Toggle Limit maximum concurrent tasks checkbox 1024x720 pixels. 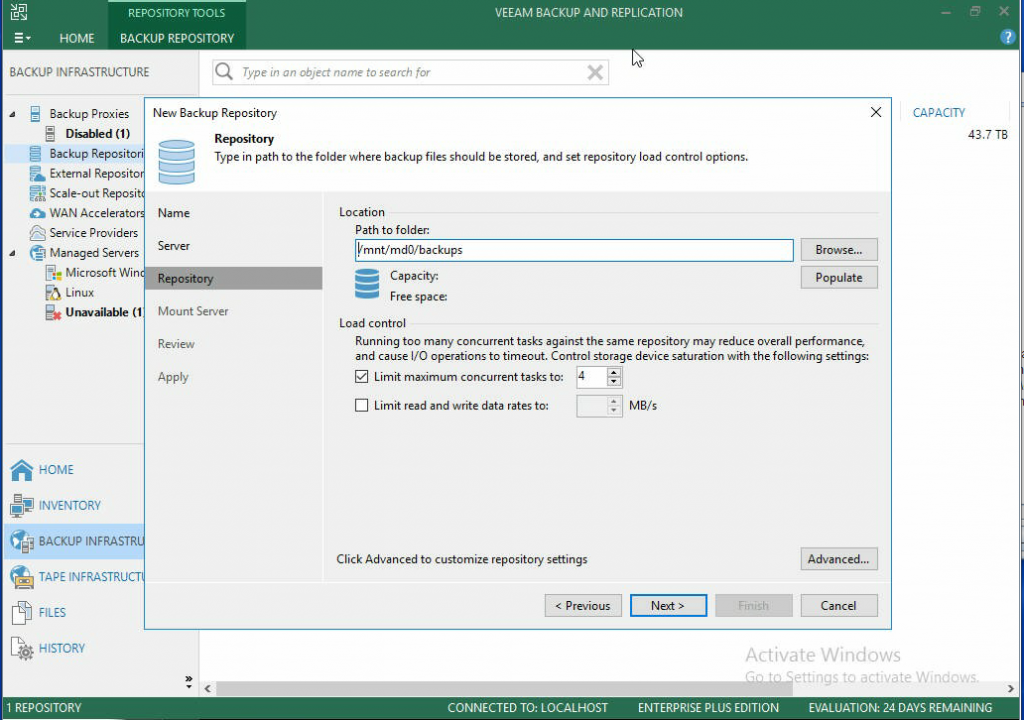[361, 376]
